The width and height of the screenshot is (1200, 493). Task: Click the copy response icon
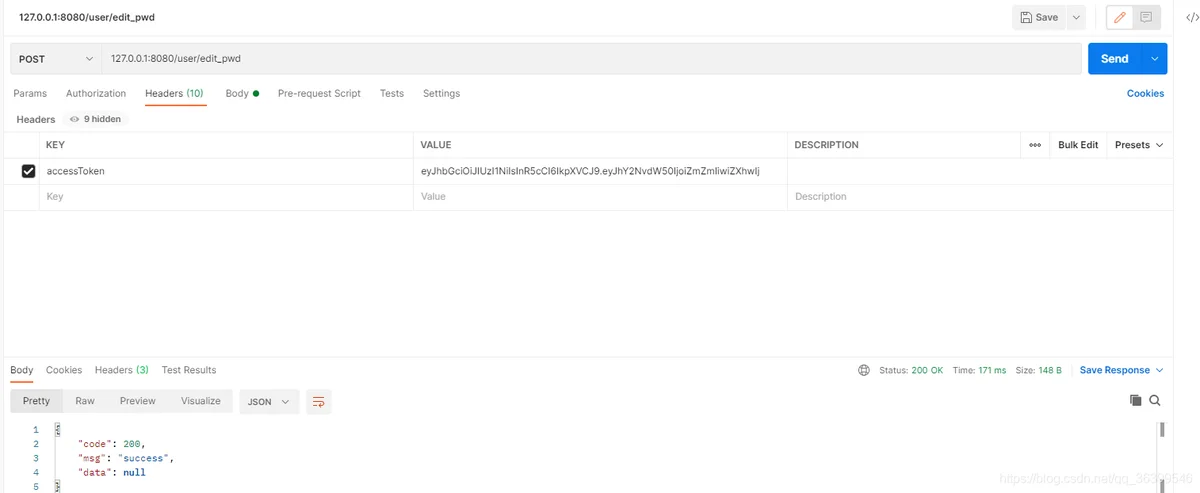[1136, 400]
